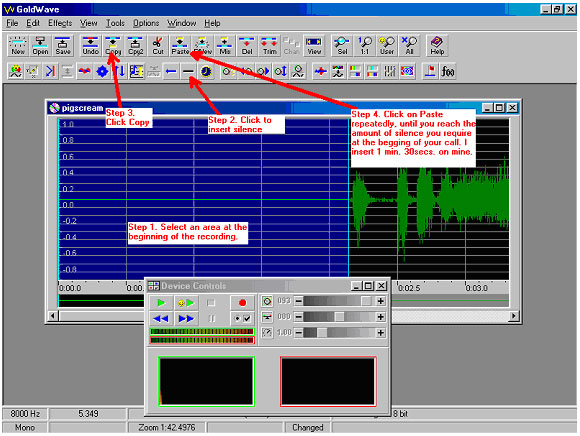Click the Time Warp clock icon
Image resolution: width=580 pixels, height=436 pixels.
[206, 71]
